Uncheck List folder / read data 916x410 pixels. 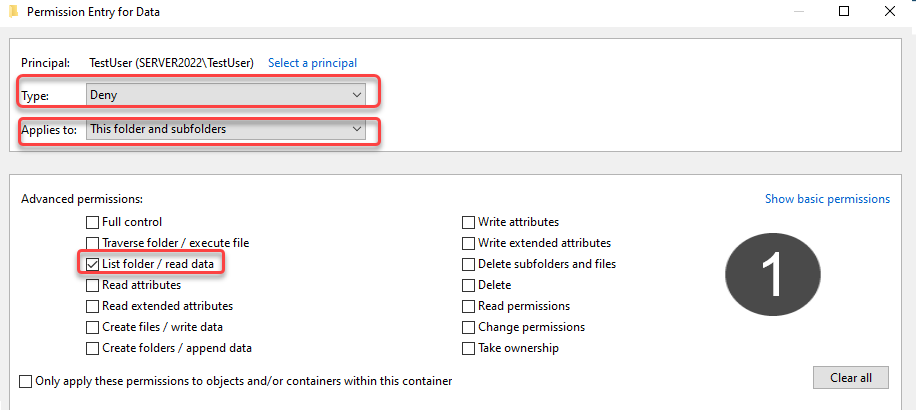point(92,264)
